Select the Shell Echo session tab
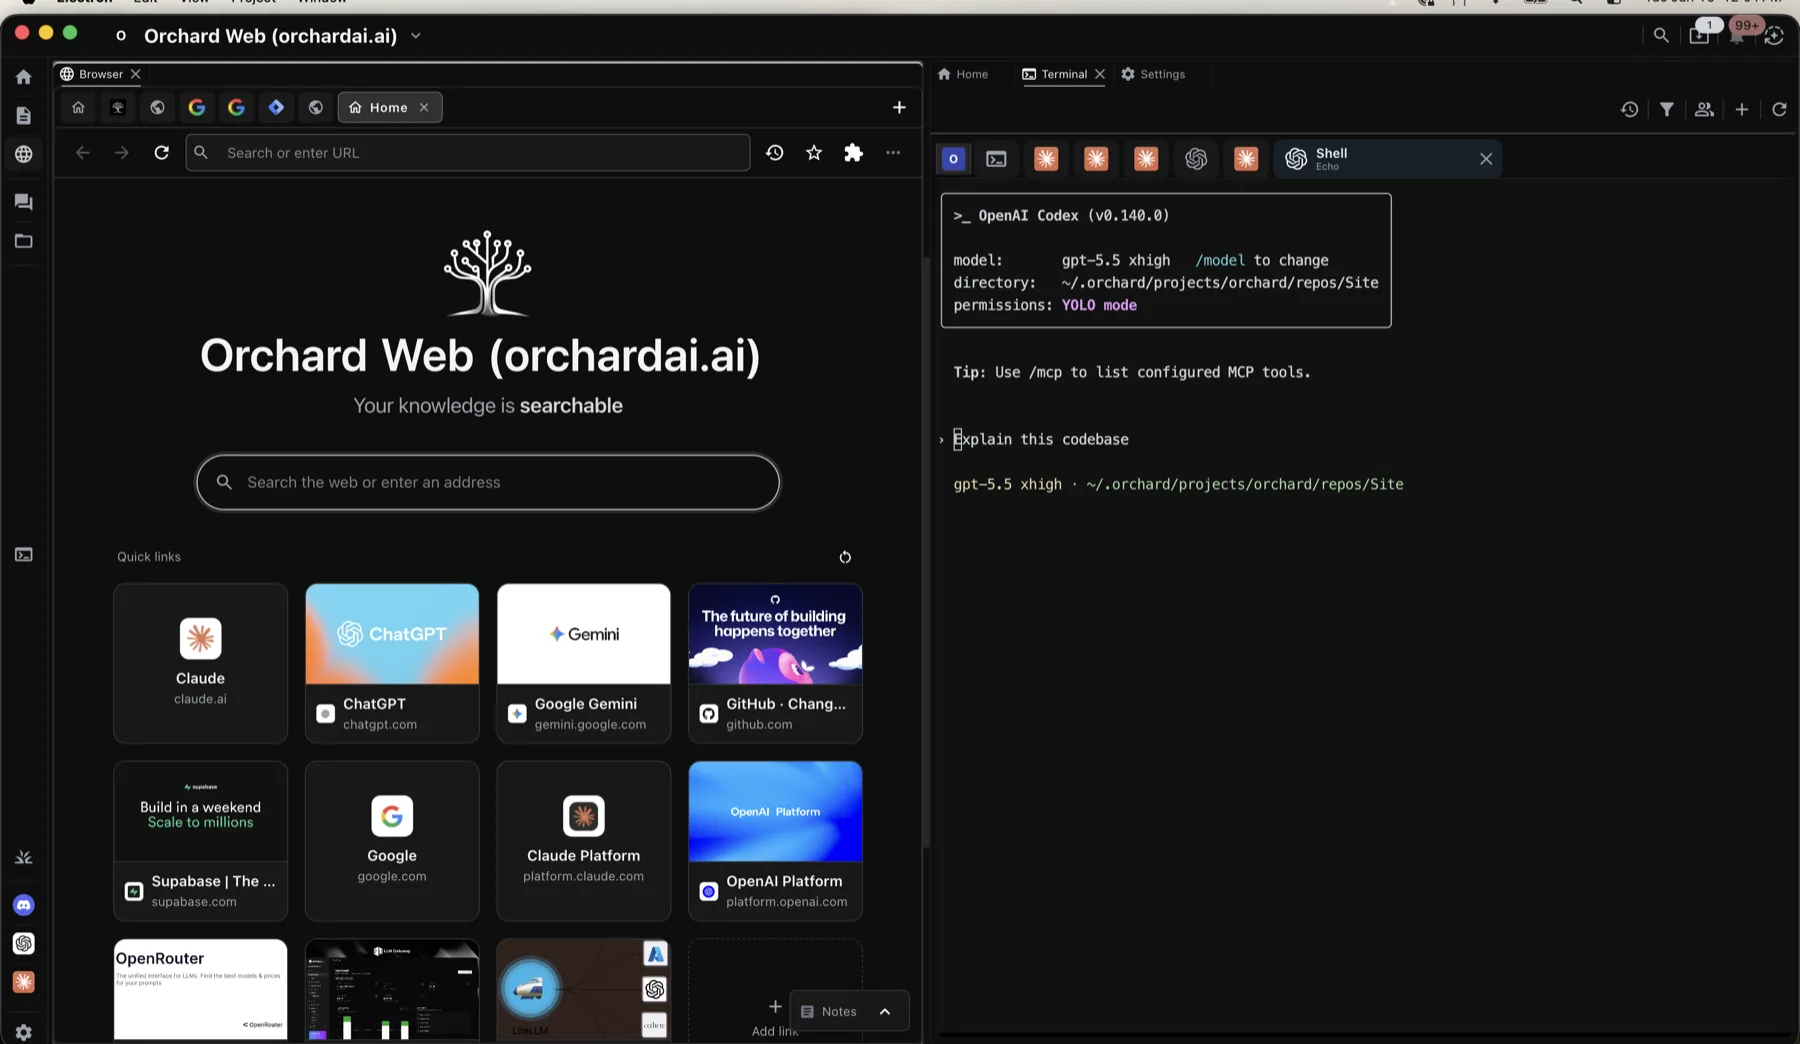Screen dimensions: 1800x1044 click(1388, 159)
